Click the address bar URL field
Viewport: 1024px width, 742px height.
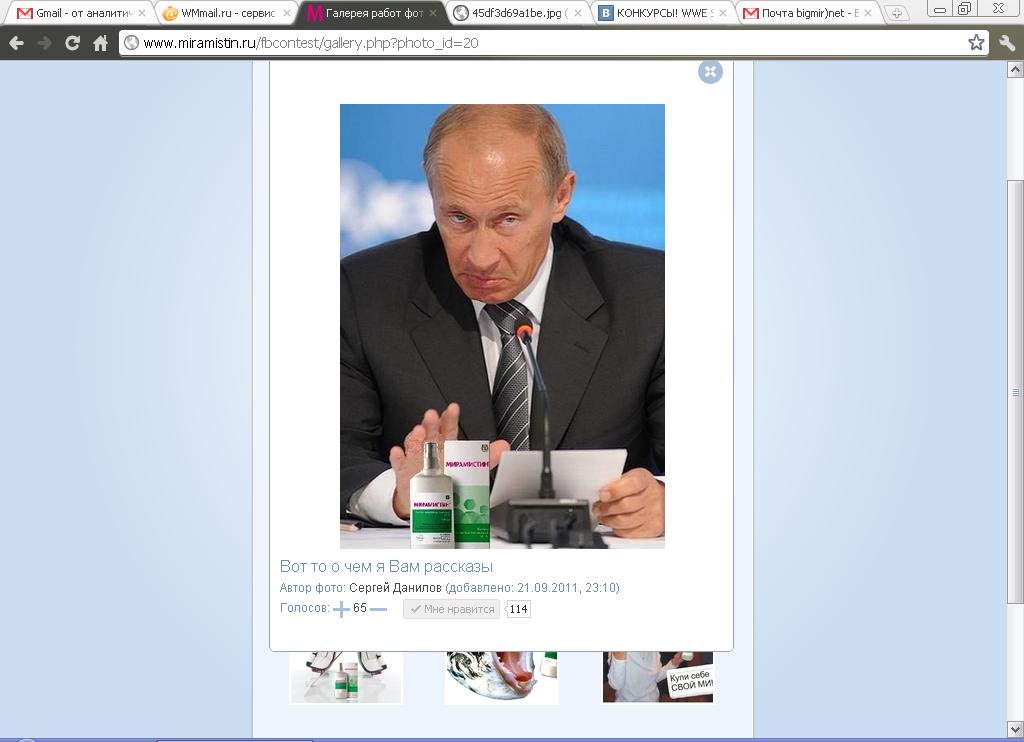545,43
